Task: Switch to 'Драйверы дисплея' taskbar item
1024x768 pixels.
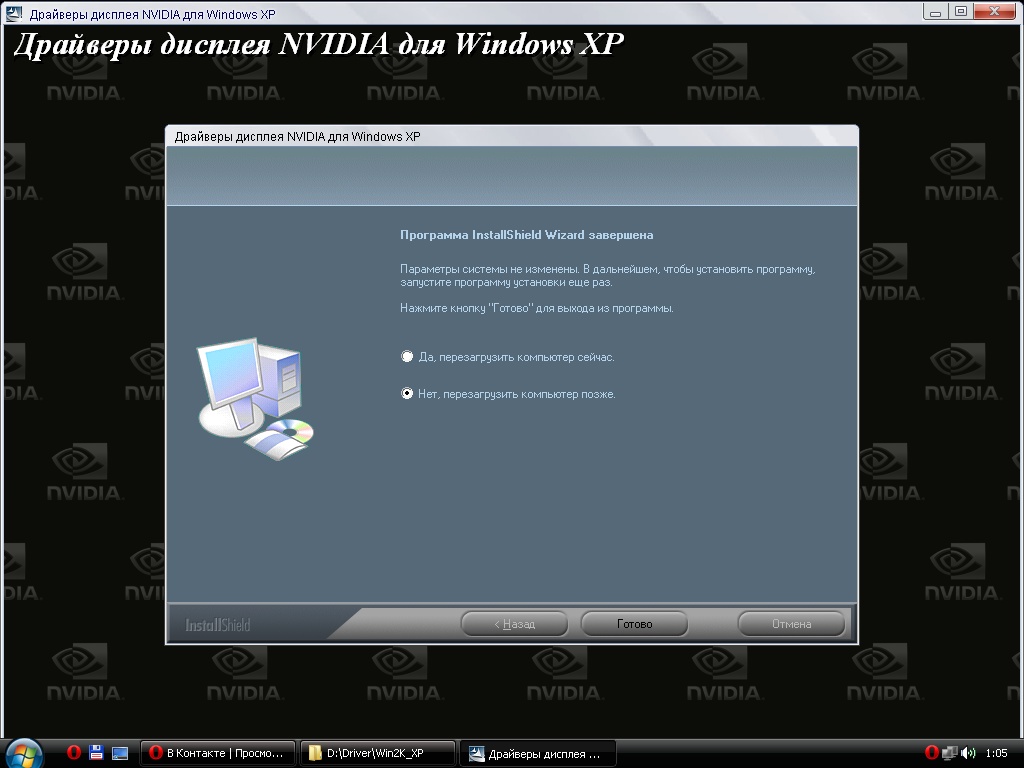Action: (x=537, y=753)
